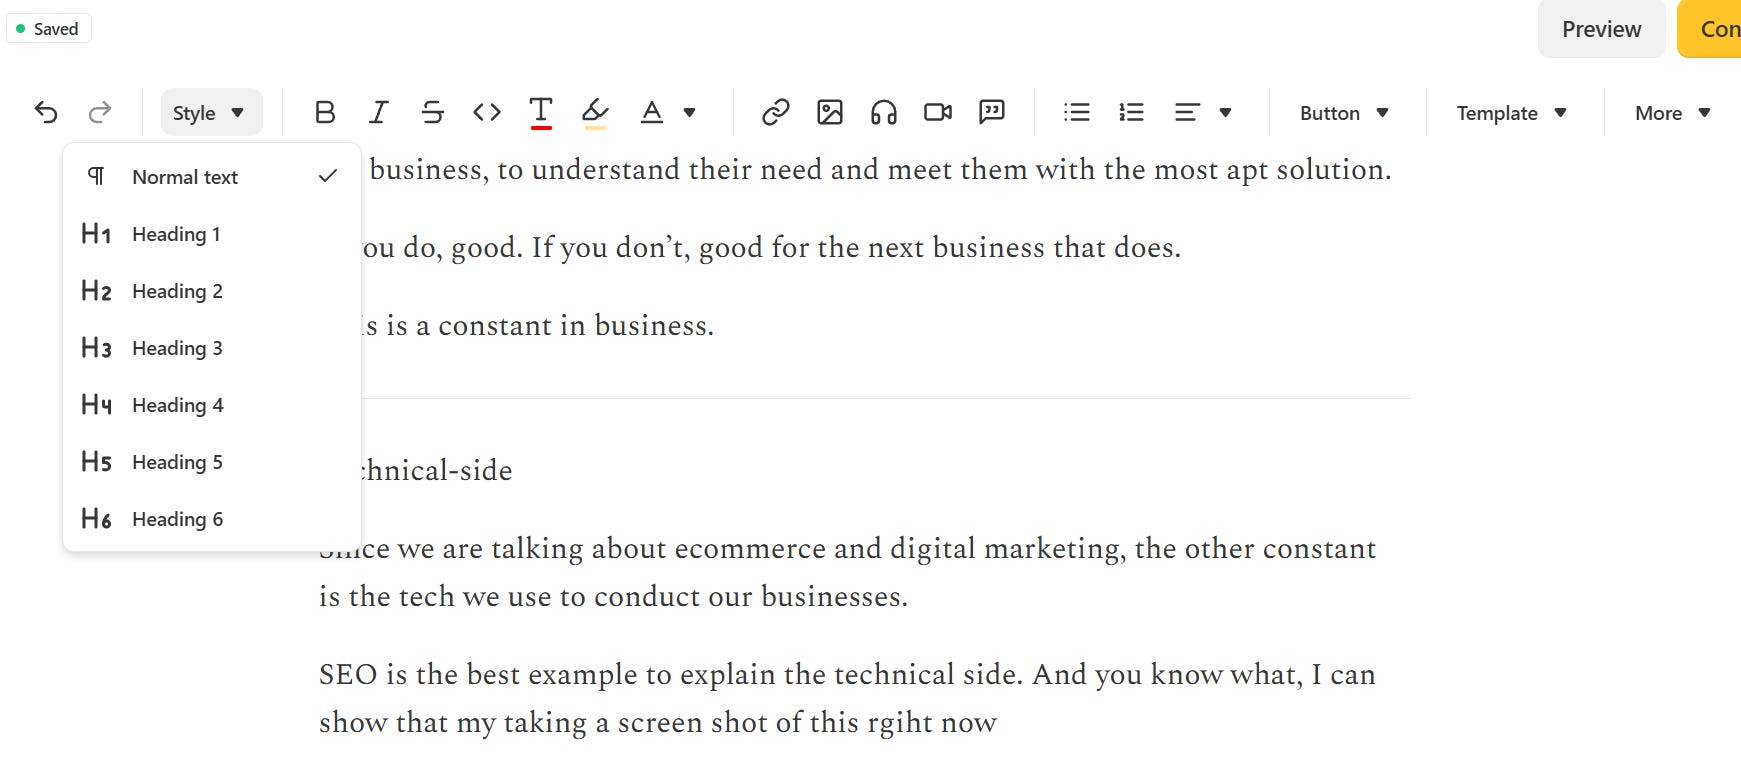Click the line ending 'next business that does.'
1741x783 pixels.
(771, 248)
